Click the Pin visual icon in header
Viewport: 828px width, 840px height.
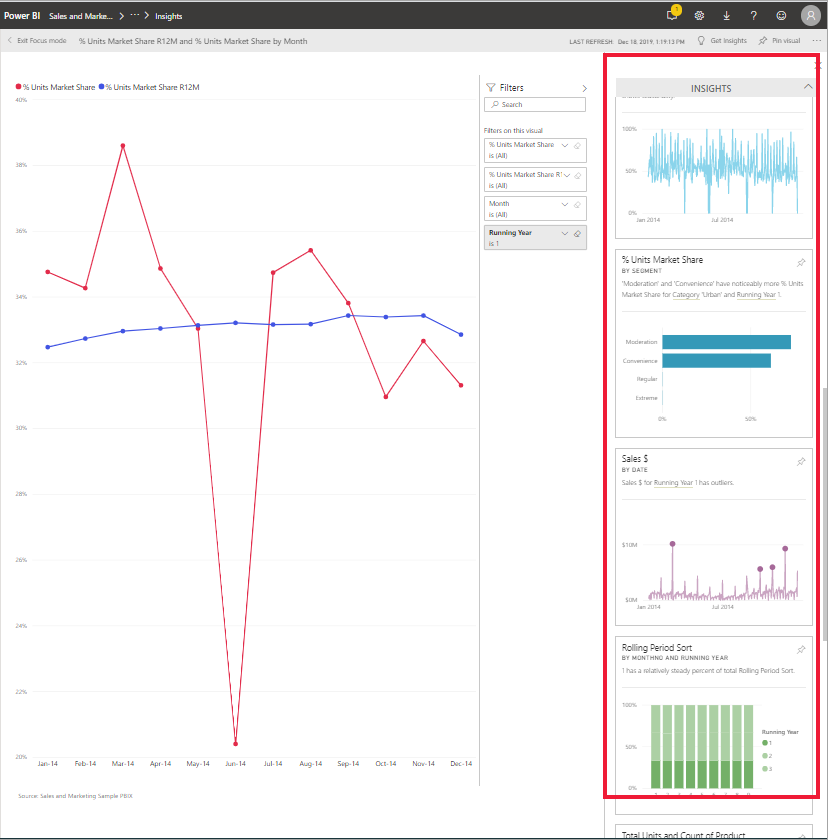pyautogui.click(x=760, y=40)
